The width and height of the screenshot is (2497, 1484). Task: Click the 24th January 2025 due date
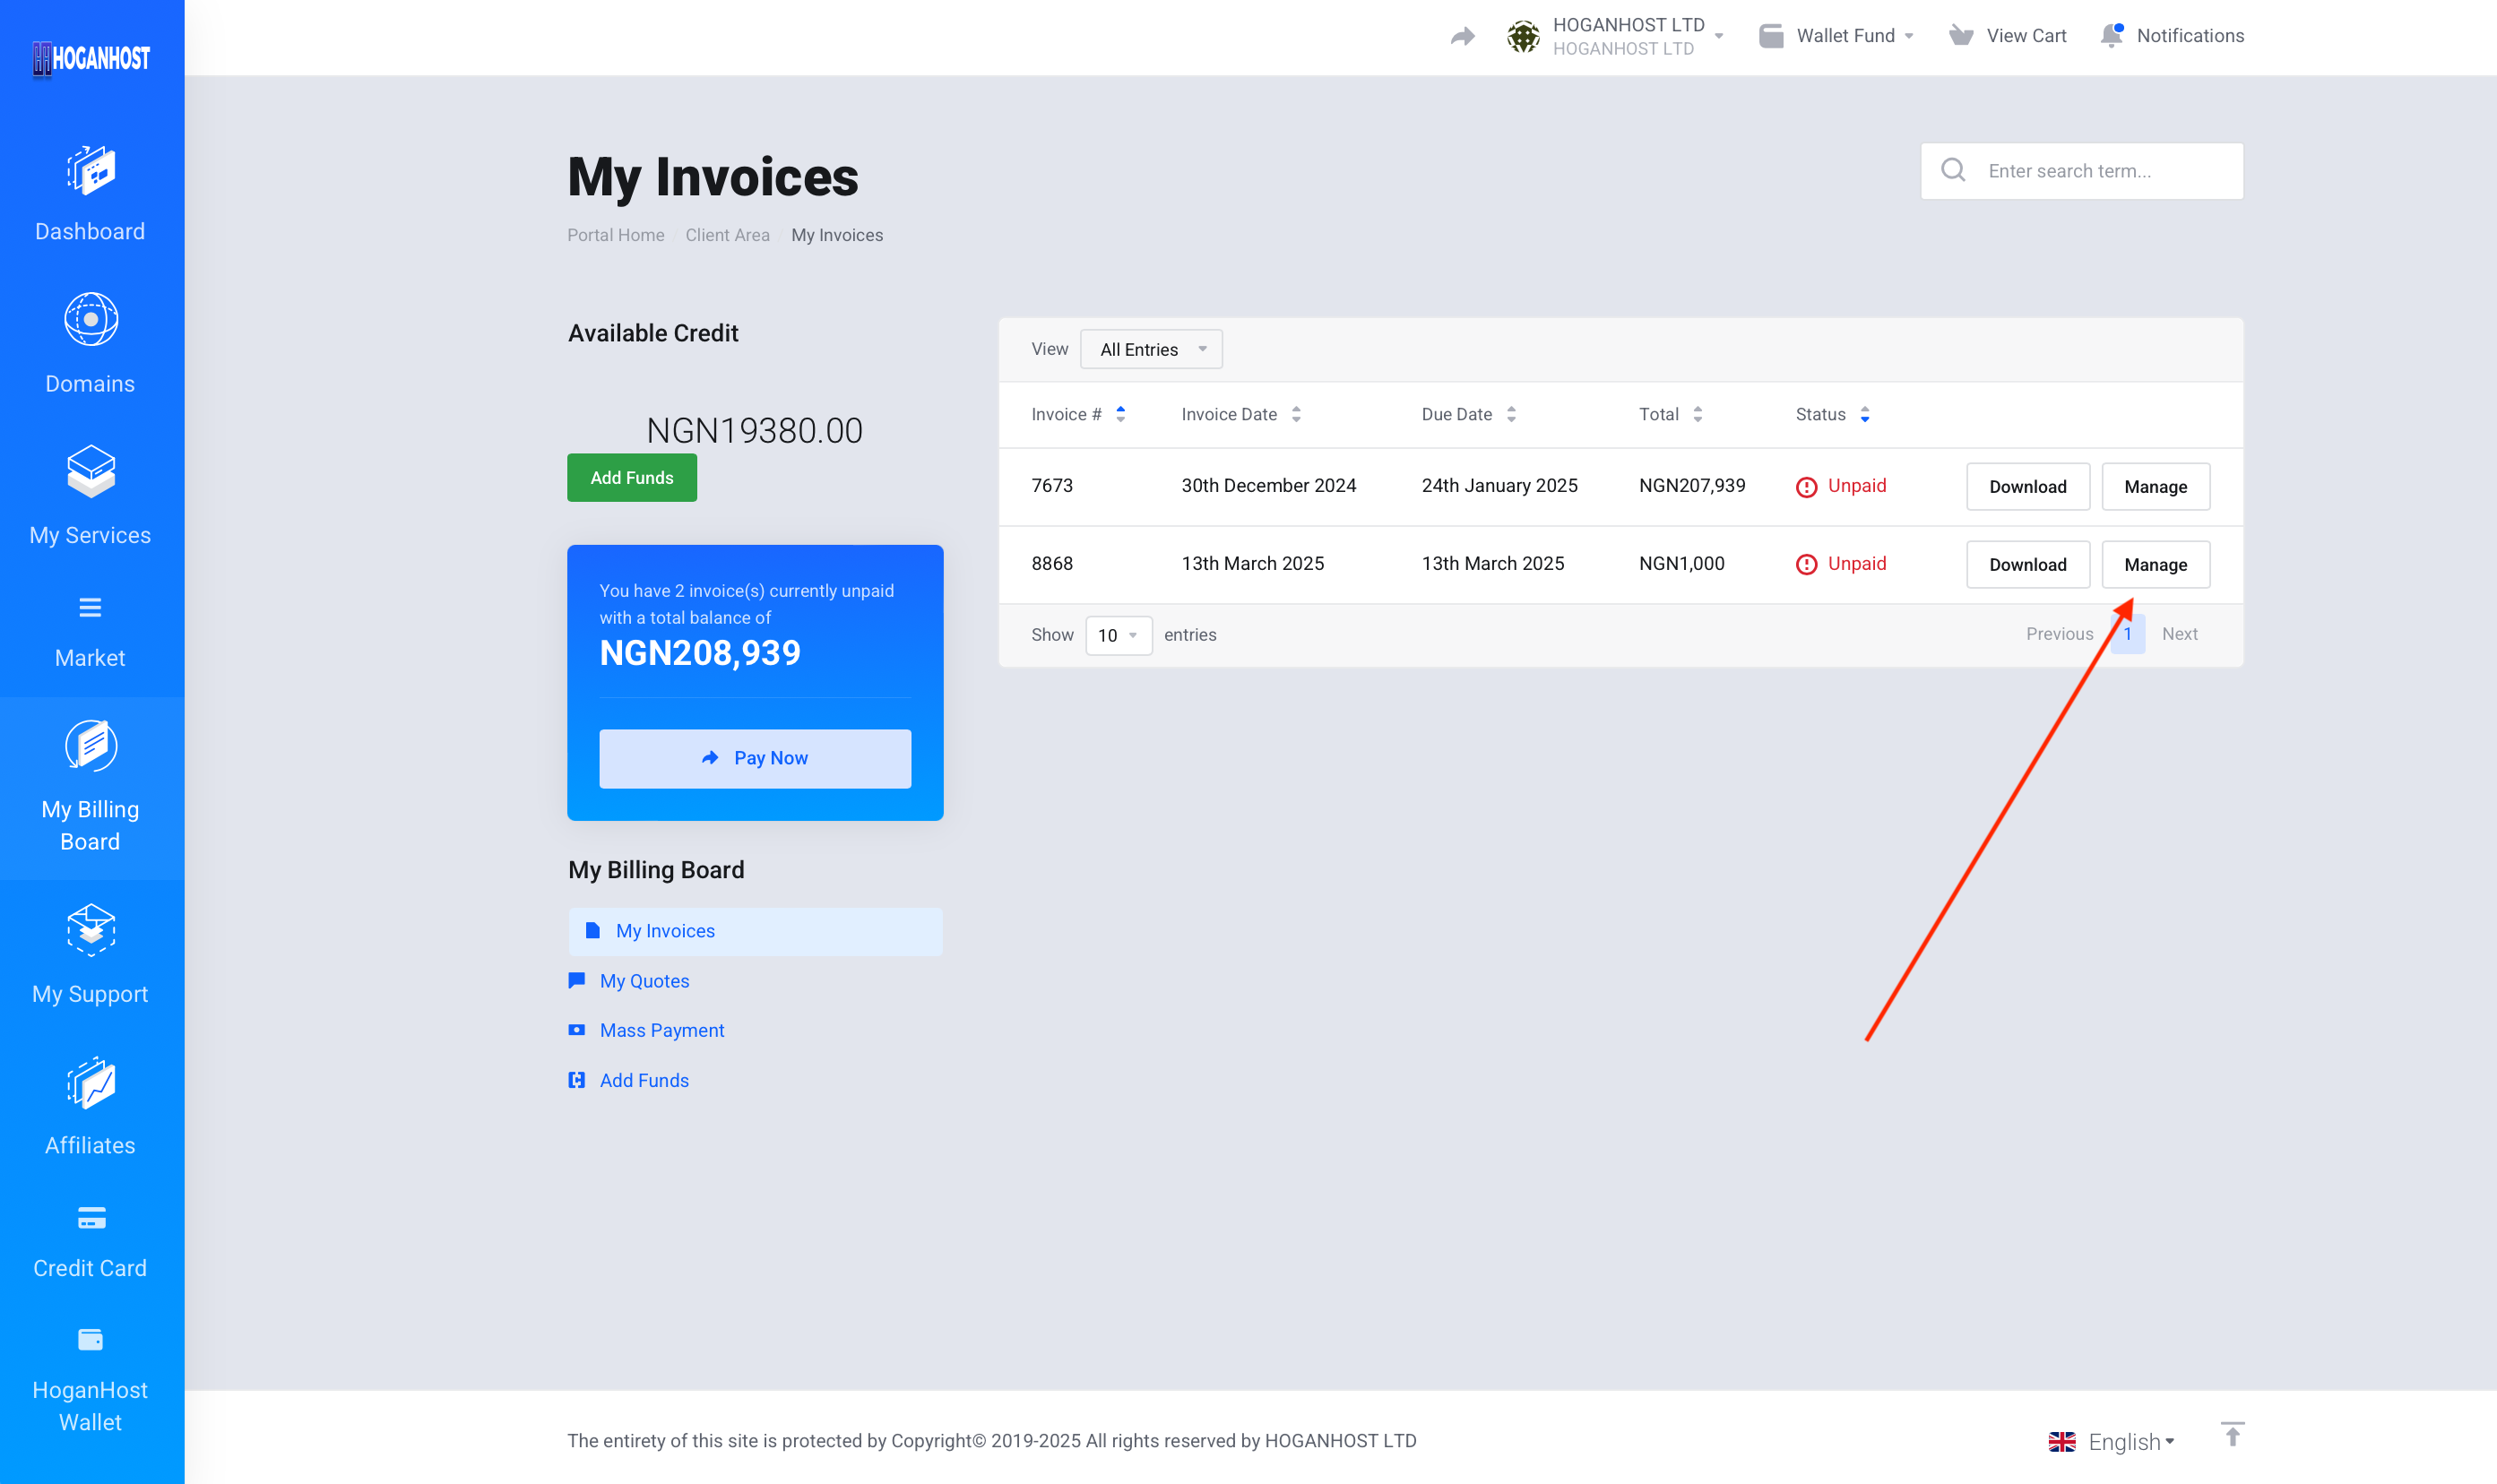[x=1499, y=486]
